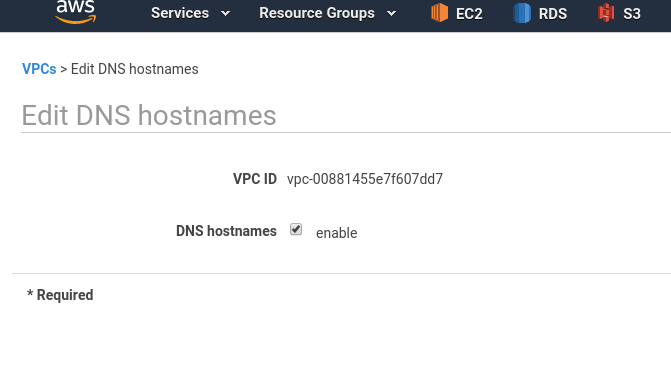The height and width of the screenshot is (373, 671).
Task: Click the 'Edit DNS hostnames' breadcrumb text
Action: point(134,69)
